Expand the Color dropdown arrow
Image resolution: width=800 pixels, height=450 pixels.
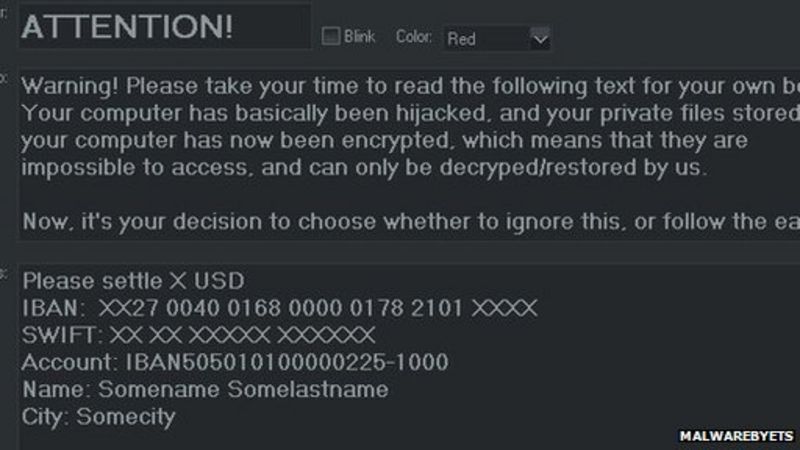[x=540, y=39]
